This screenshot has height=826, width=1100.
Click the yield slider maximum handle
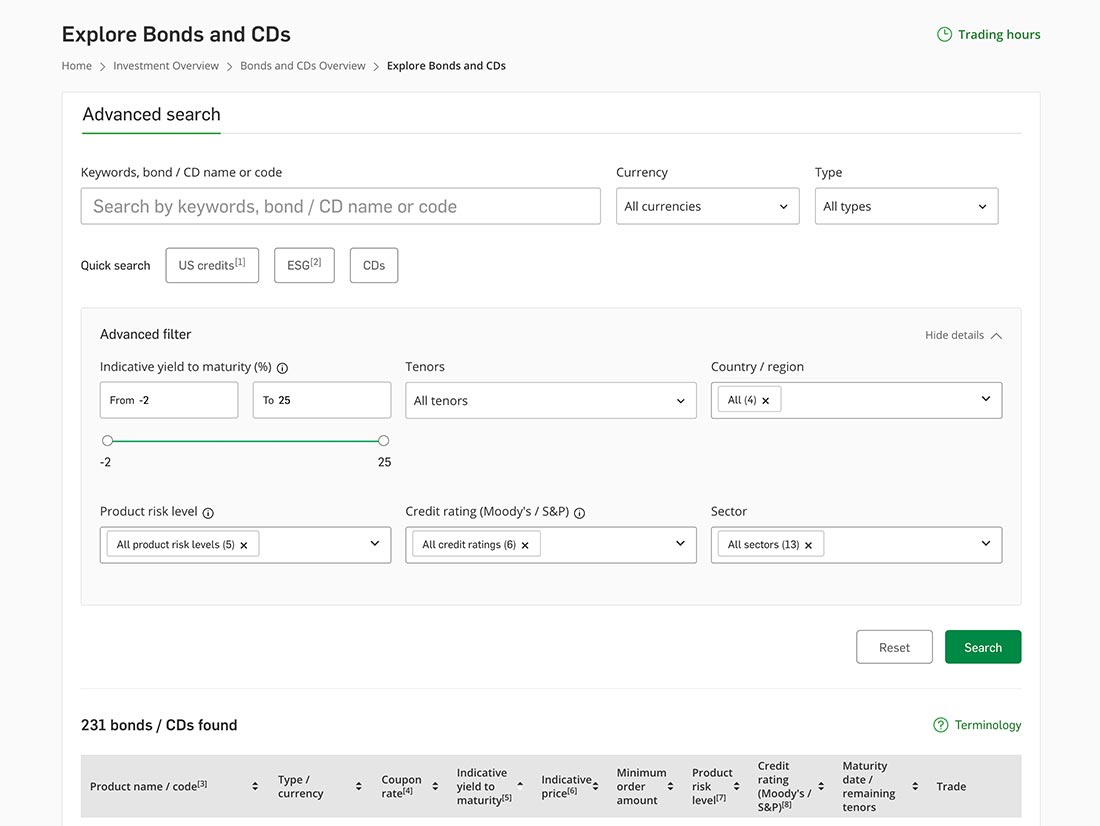click(x=383, y=441)
